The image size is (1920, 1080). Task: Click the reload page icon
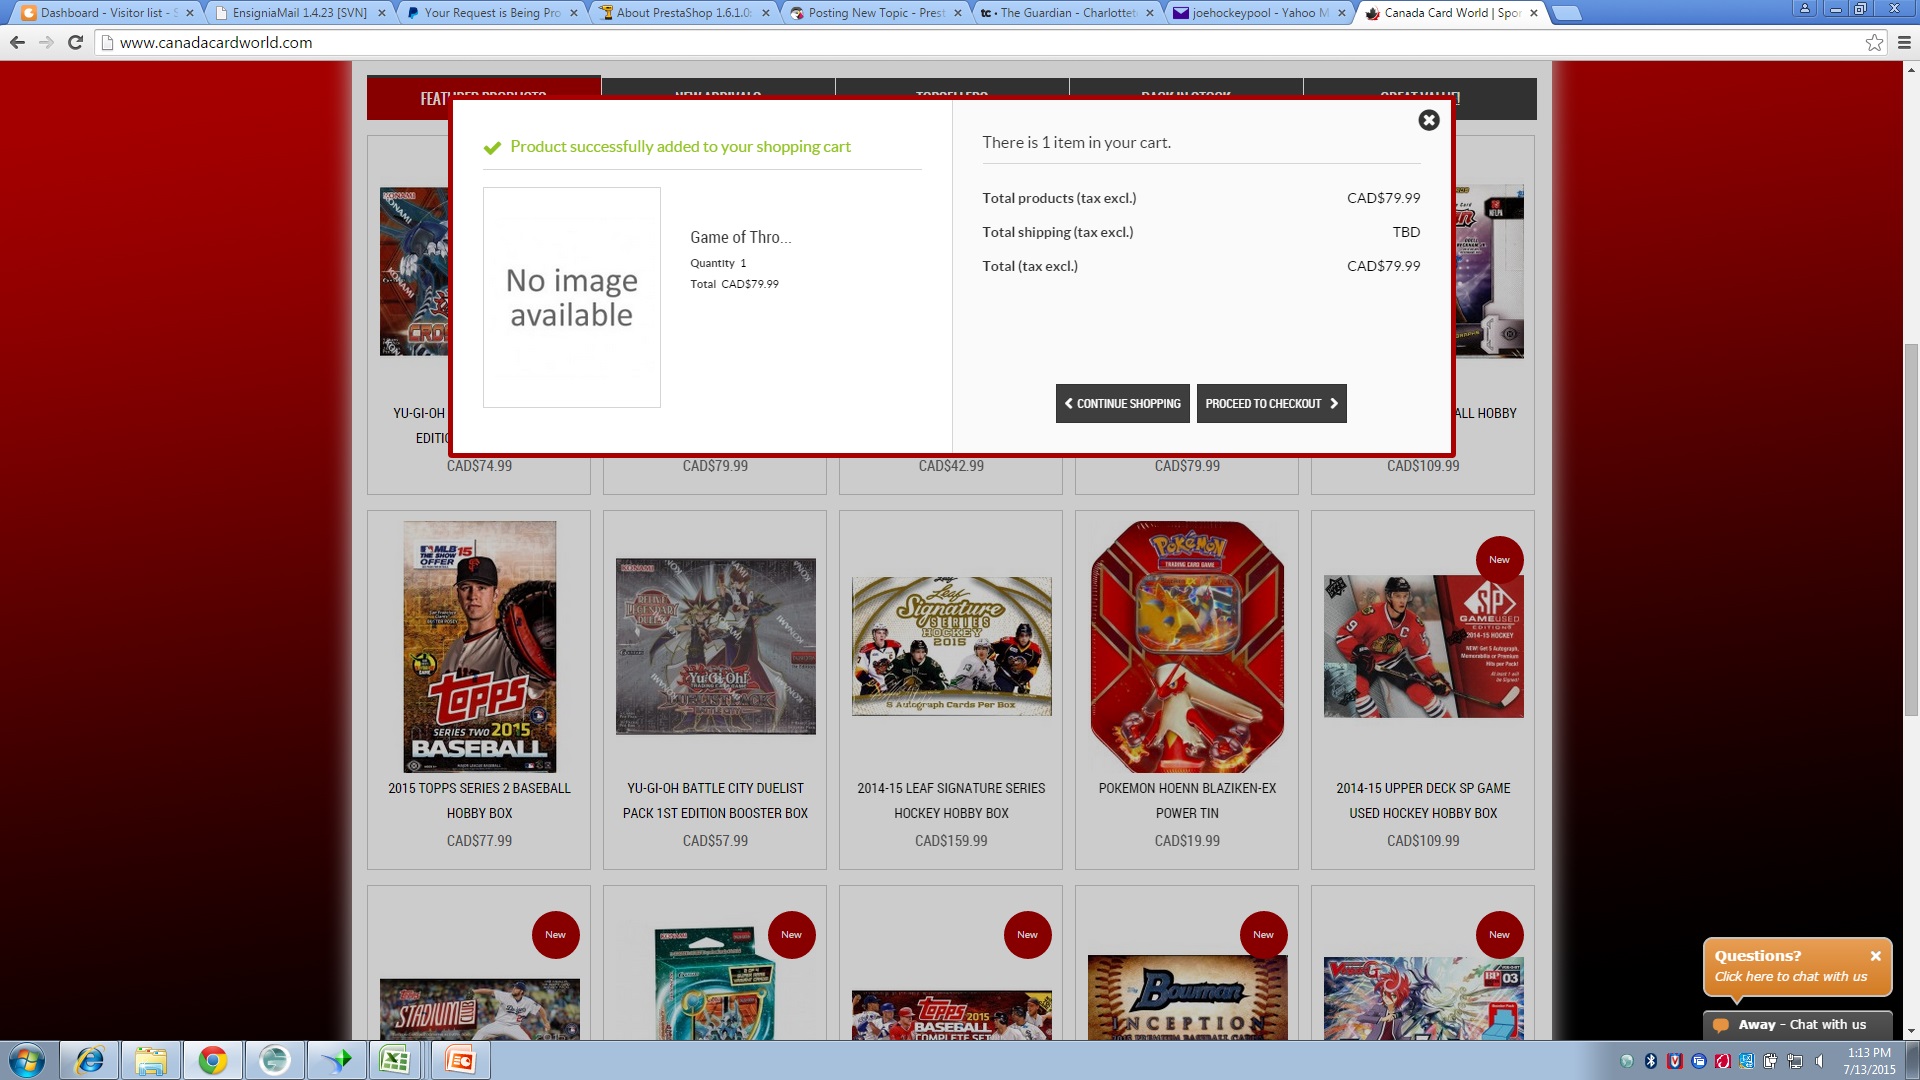[75, 42]
